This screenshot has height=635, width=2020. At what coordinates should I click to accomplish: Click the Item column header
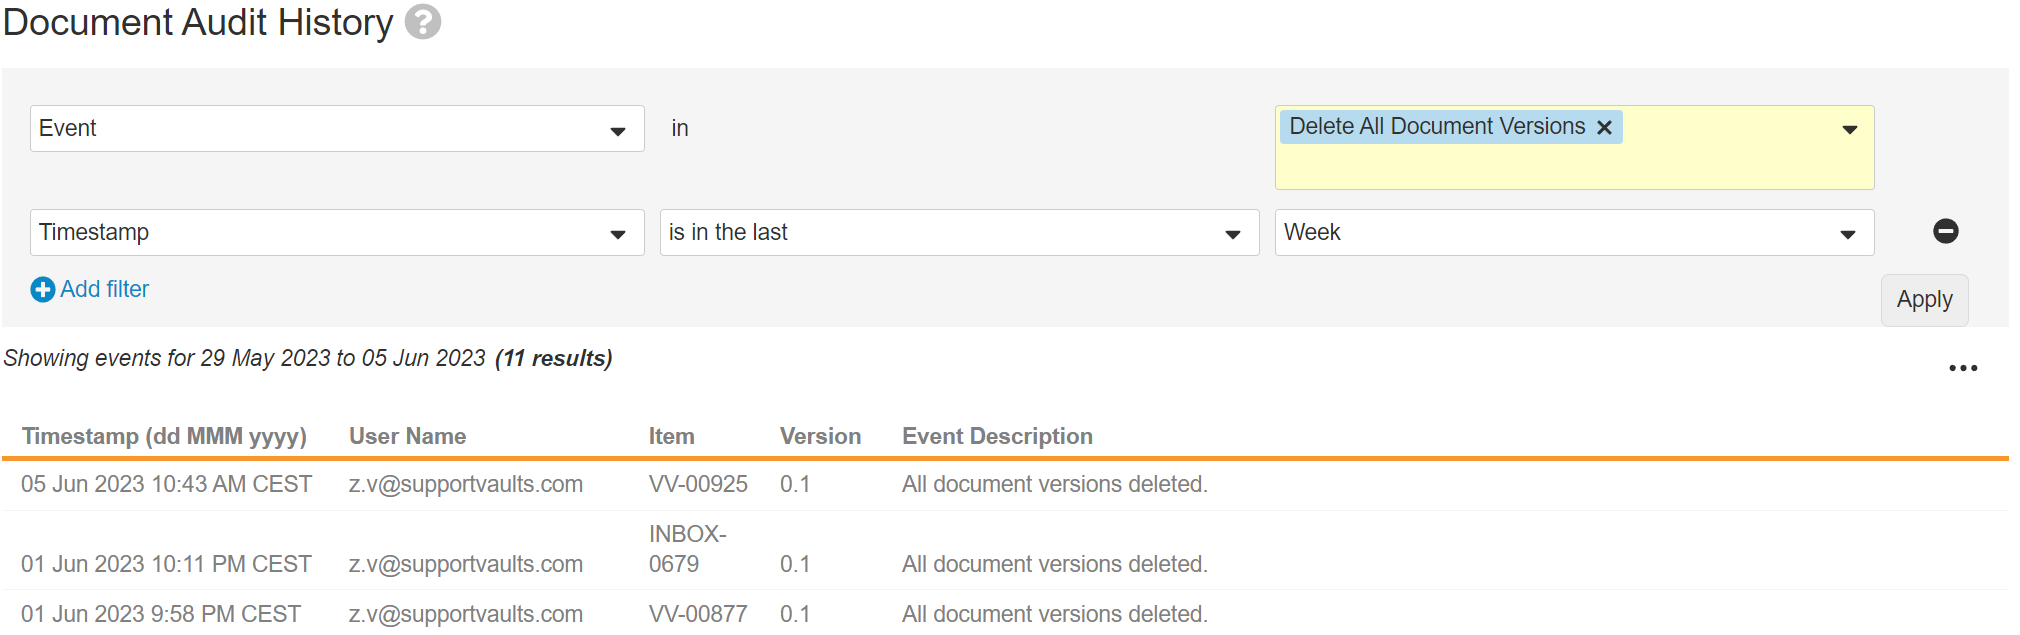click(671, 437)
